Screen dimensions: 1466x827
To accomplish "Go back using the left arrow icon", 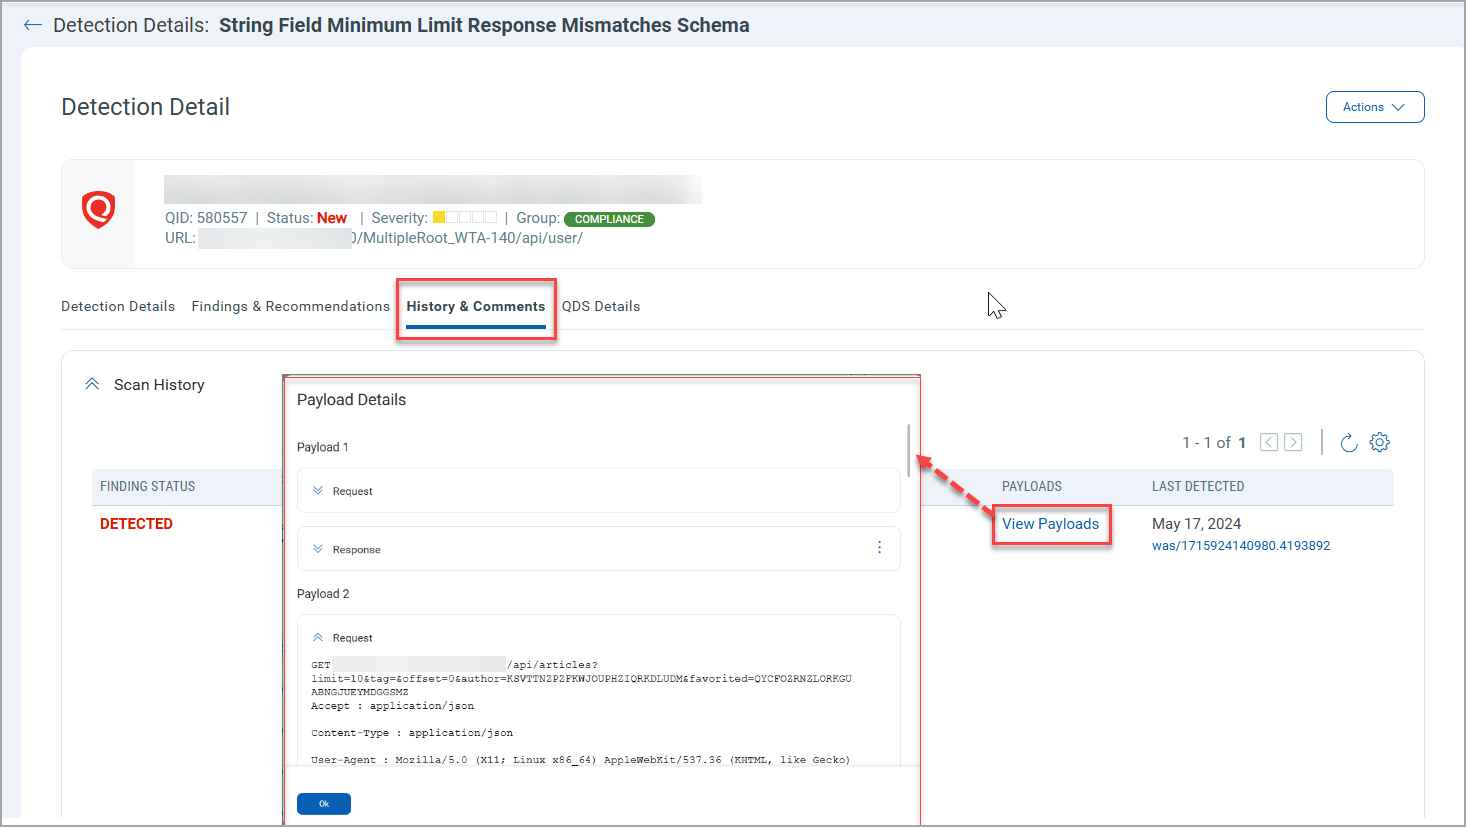I will pyautogui.click(x=33, y=26).
